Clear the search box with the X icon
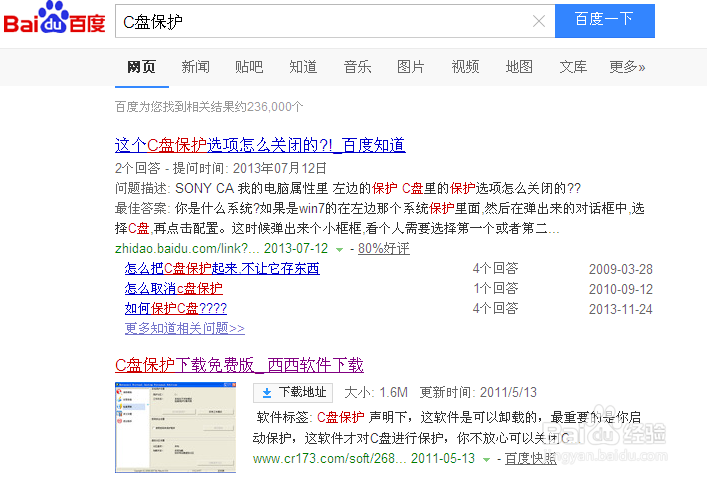Viewport: 707px width, 480px height. pos(539,21)
